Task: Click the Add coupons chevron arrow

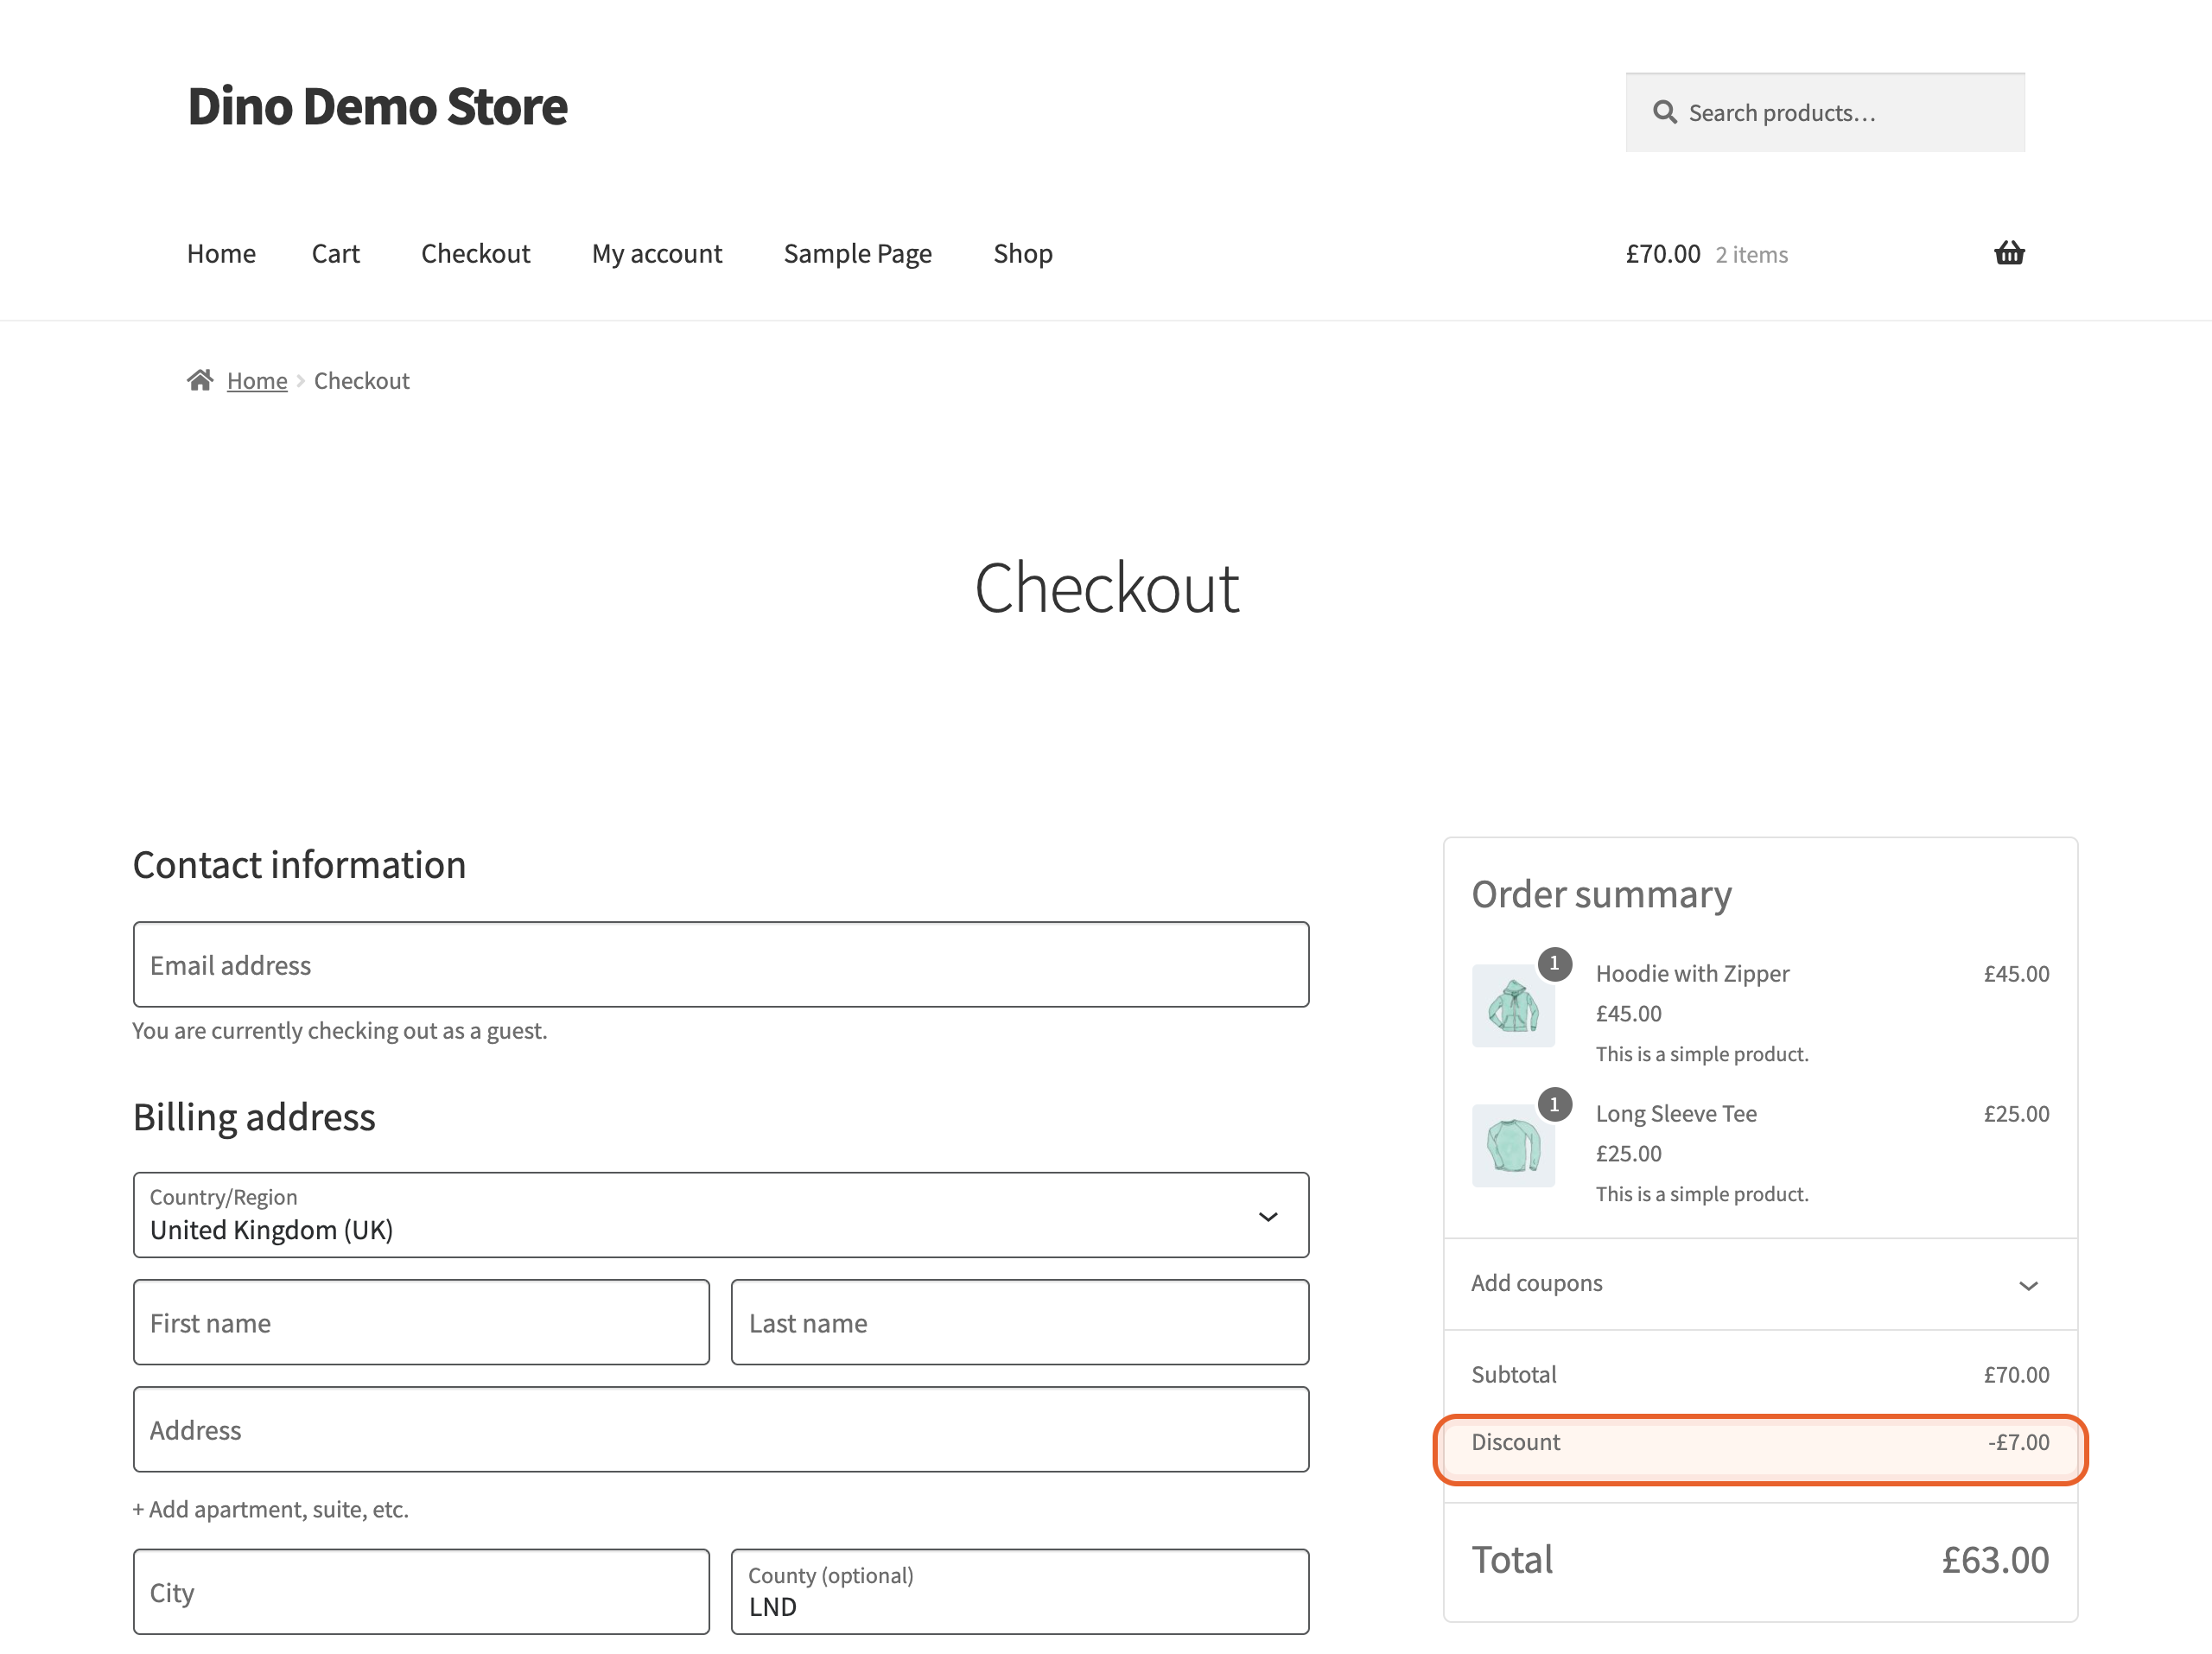Action: click(x=2028, y=1285)
